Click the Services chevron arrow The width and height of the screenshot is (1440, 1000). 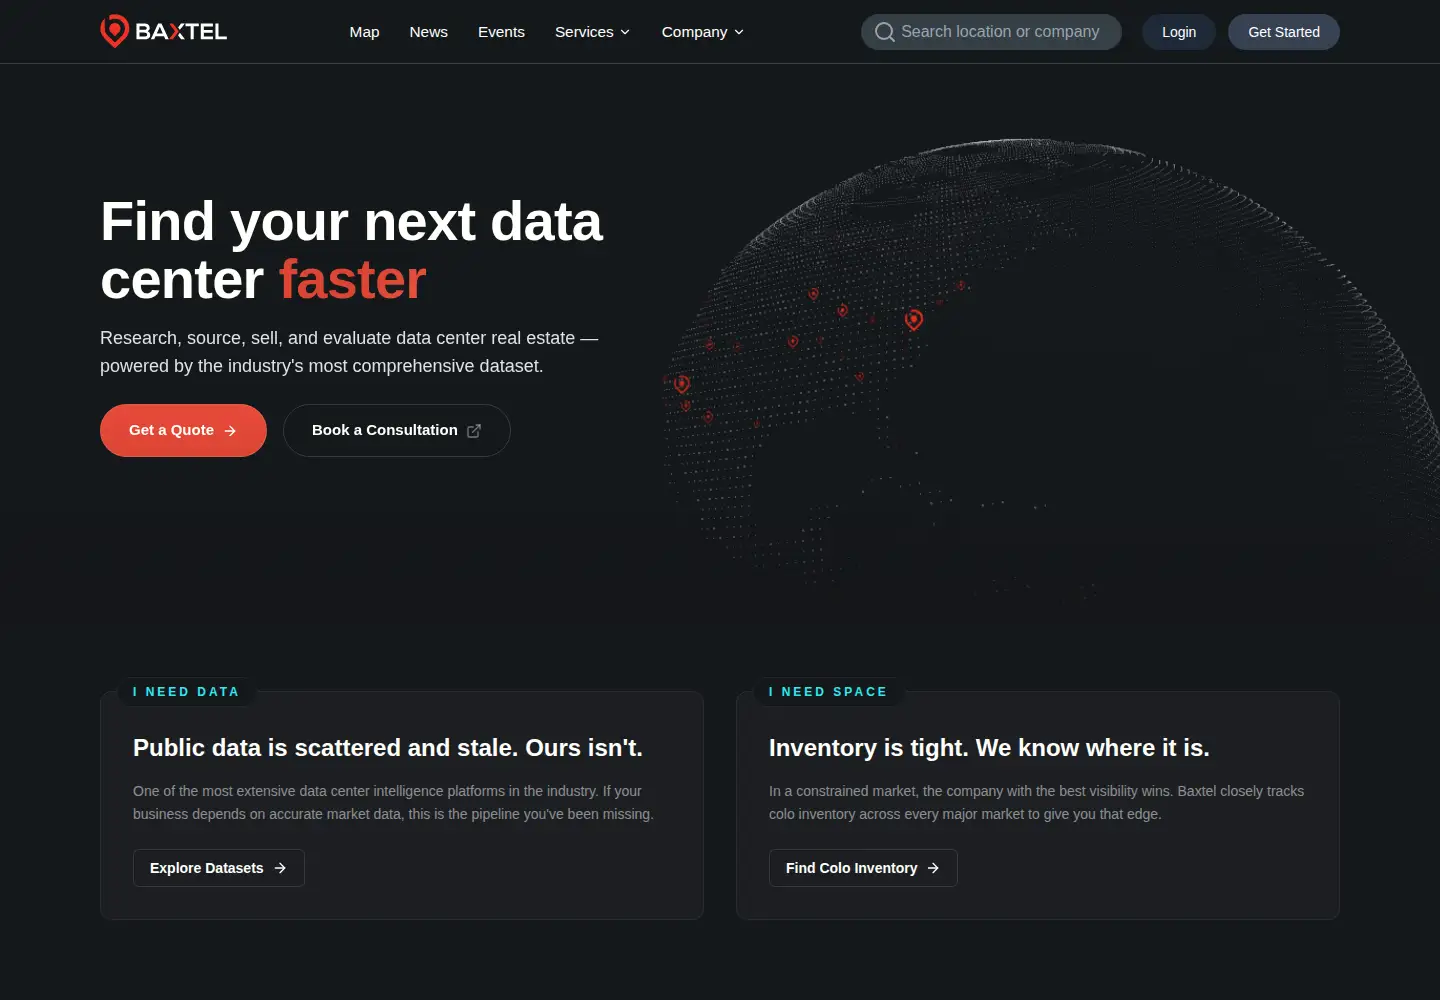click(x=625, y=32)
